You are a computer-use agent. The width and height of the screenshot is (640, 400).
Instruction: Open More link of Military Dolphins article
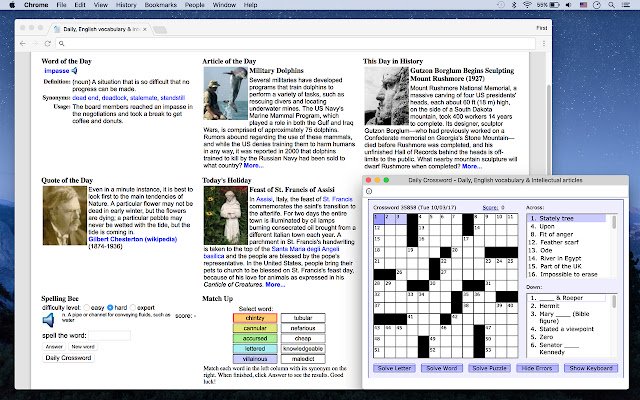253,165
